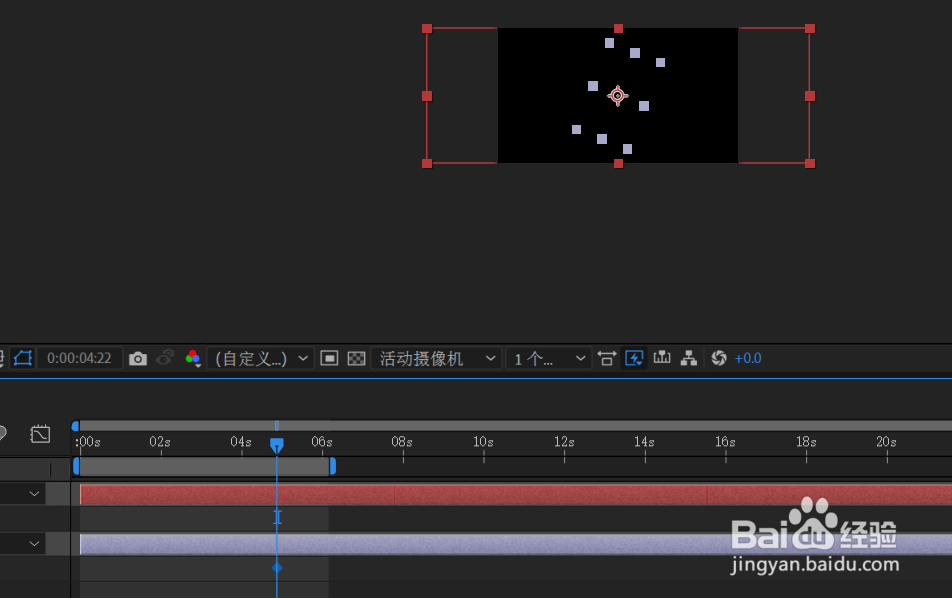Select the red layer duration bar
This screenshot has width=952, height=598.
click(516, 495)
